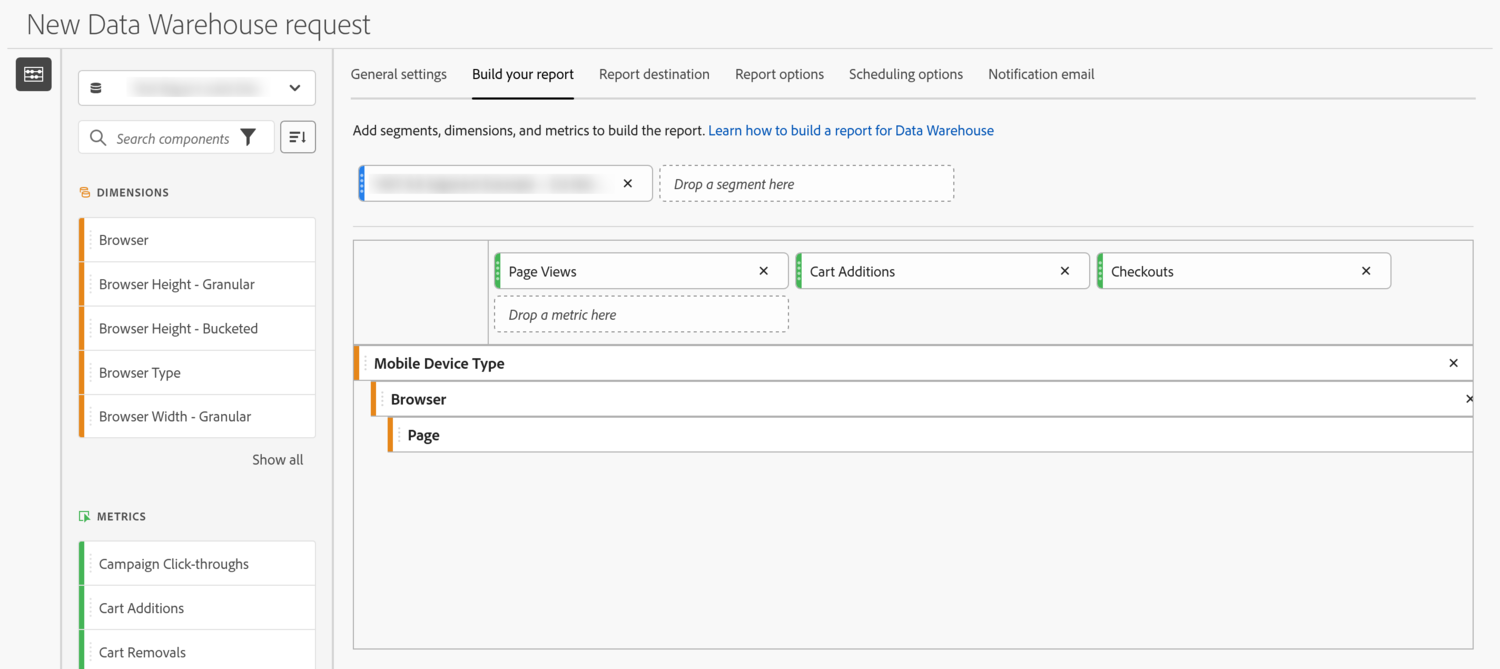The image size is (1500, 669).
Task: Select the Cart Additions chip in report
Action: coord(942,271)
